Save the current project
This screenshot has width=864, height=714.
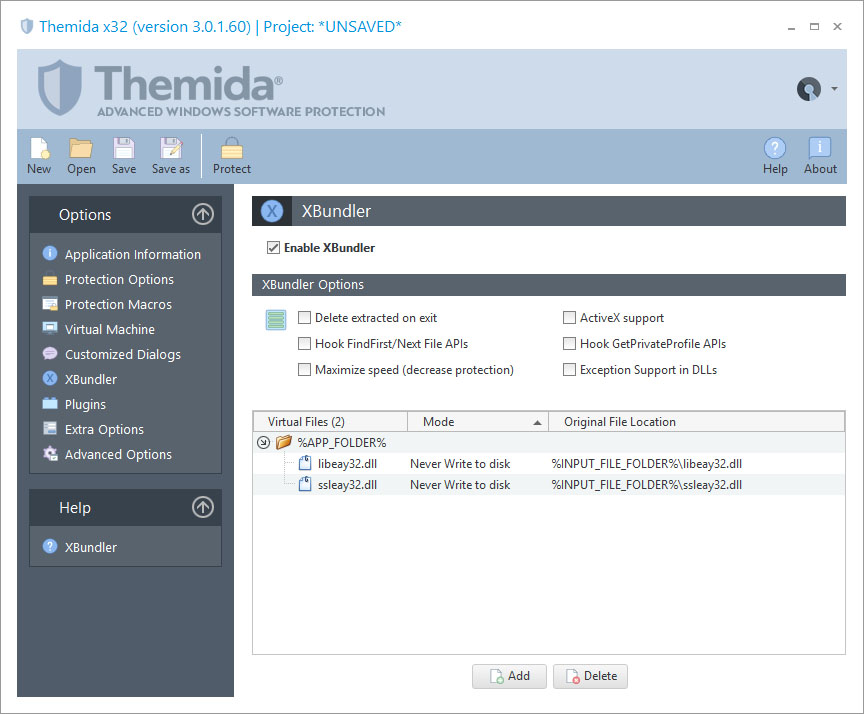point(123,156)
